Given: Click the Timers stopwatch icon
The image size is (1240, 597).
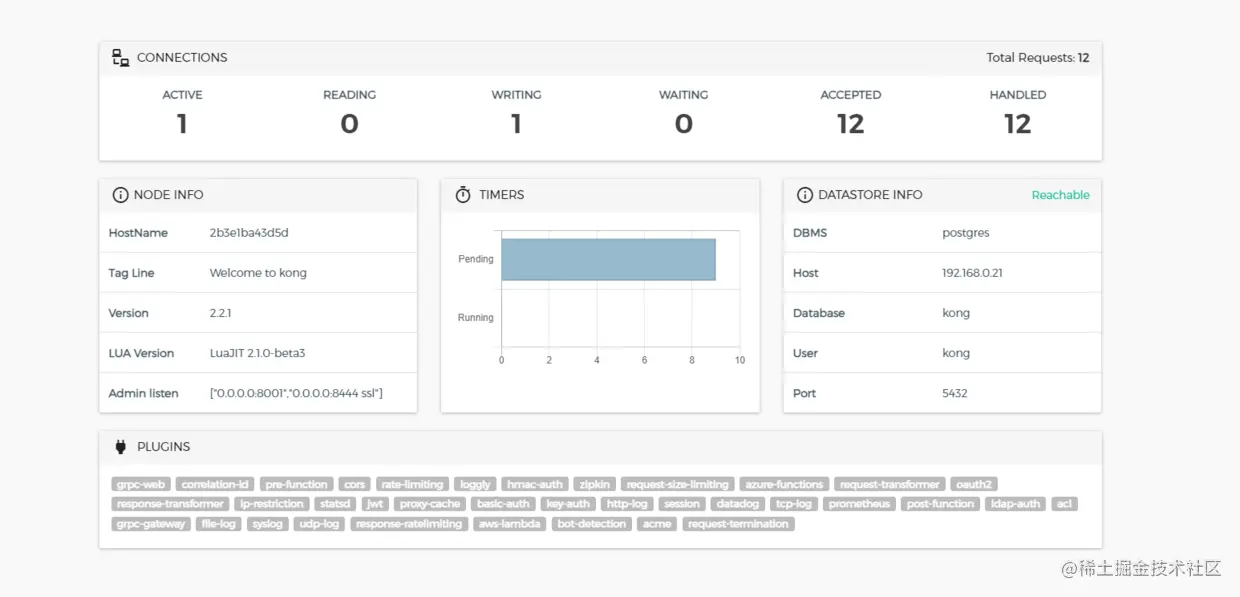Looking at the screenshot, I should [462, 195].
